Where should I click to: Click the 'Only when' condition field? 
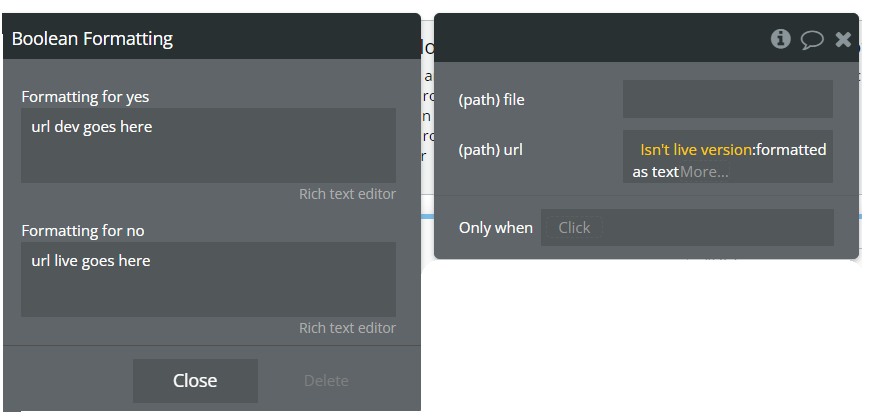click(x=686, y=227)
